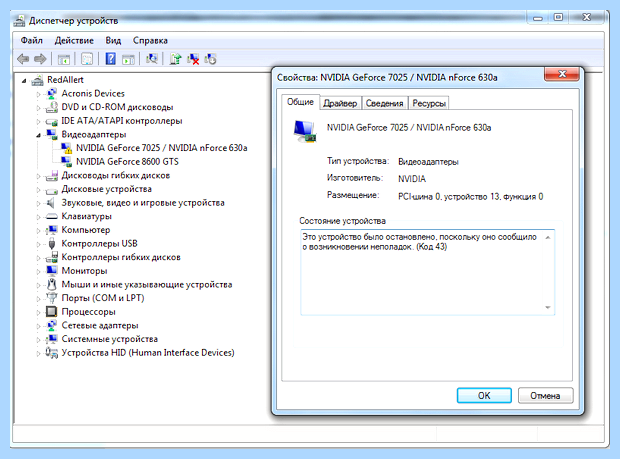Click the IDE ATA/ATAPI controllers icon
This screenshot has height=459, width=620.
pyautogui.click(x=52, y=121)
